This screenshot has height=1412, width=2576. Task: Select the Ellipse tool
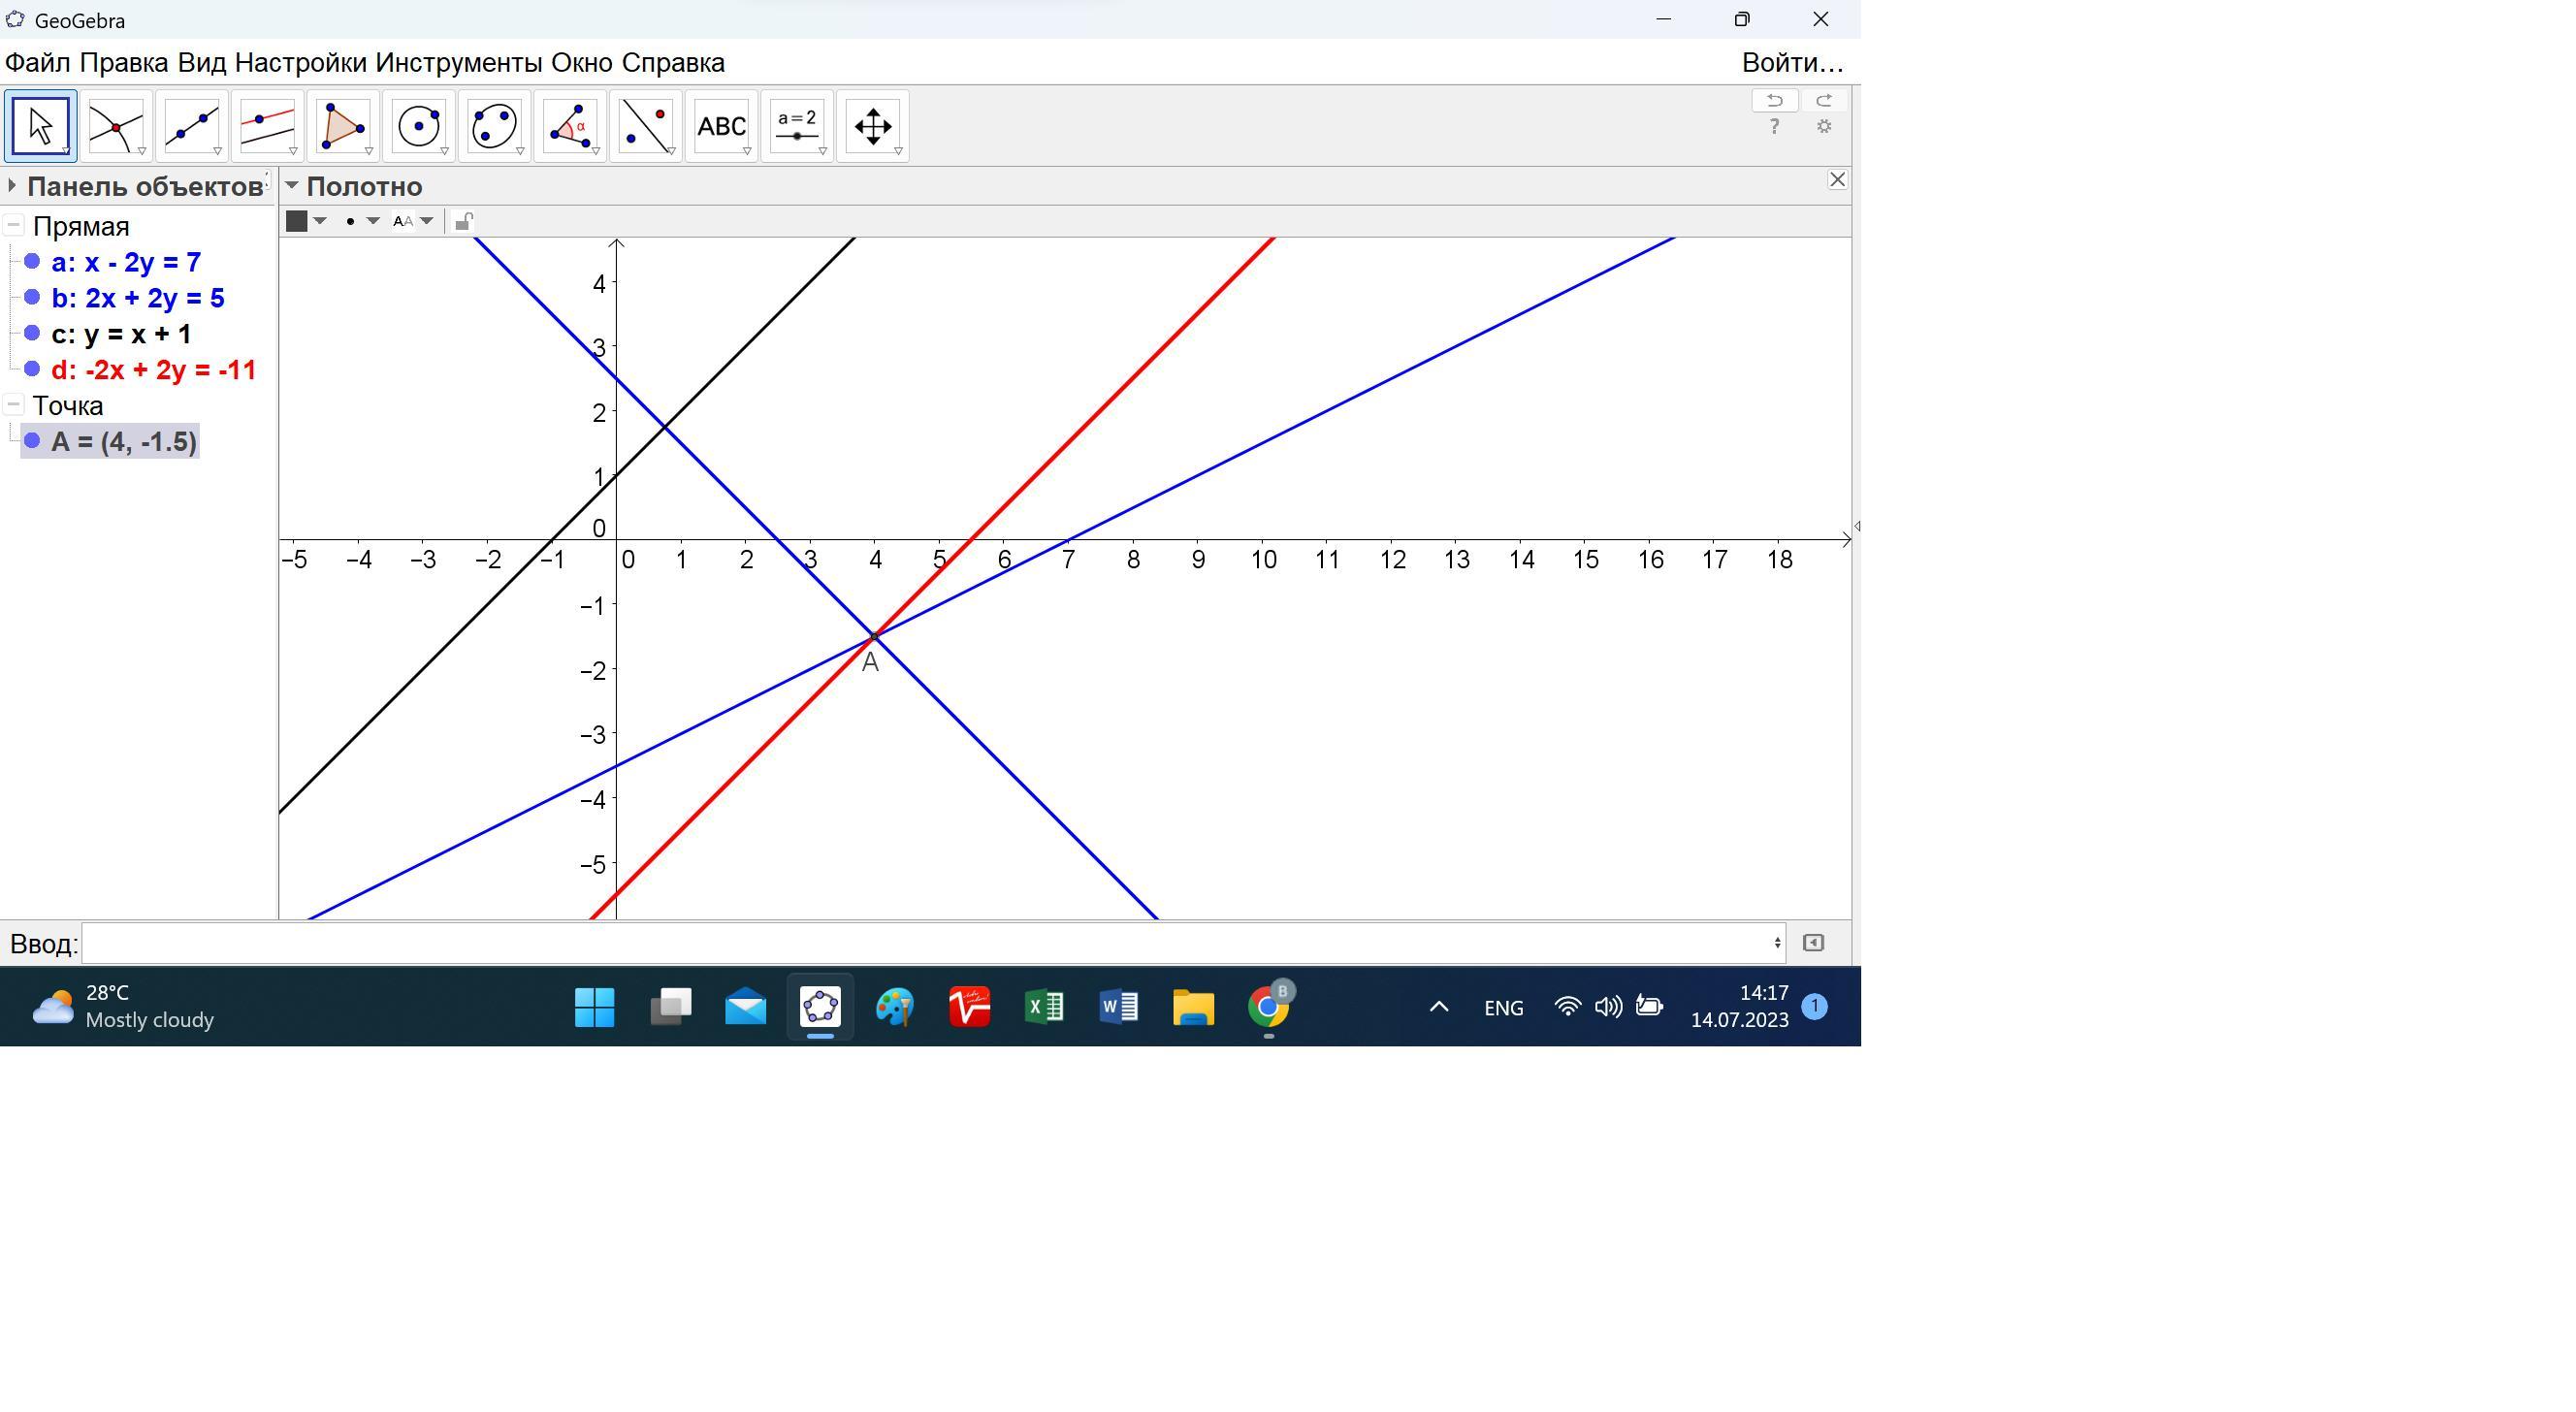point(494,126)
